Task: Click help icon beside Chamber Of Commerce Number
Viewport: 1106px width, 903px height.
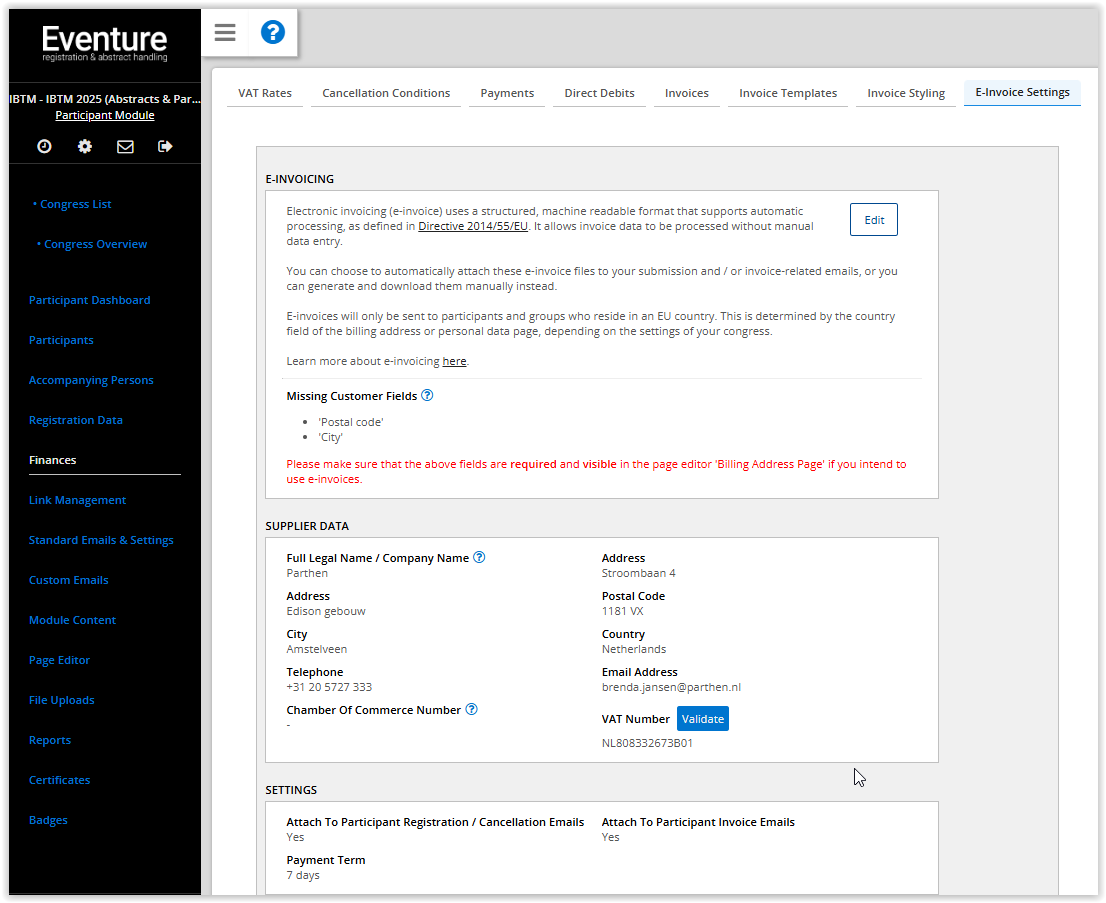Action: click(x=471, y=709)
